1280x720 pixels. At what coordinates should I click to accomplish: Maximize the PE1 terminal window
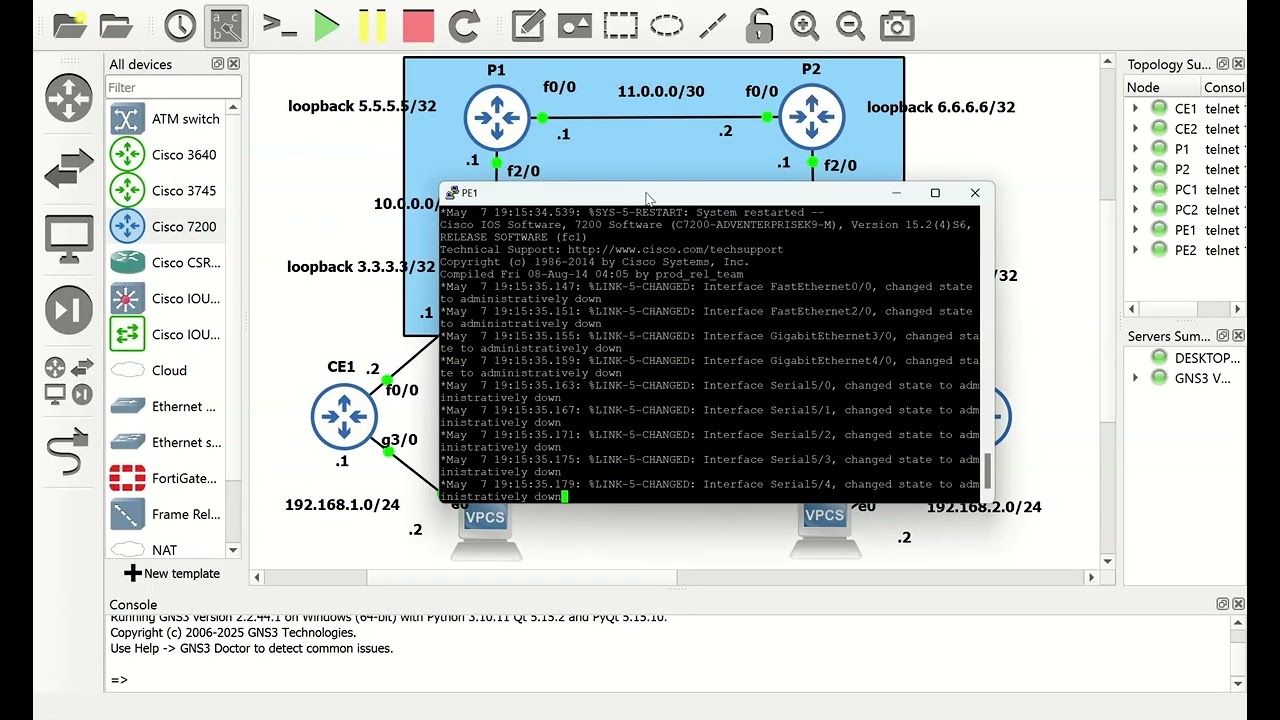(x=935, y=193)
